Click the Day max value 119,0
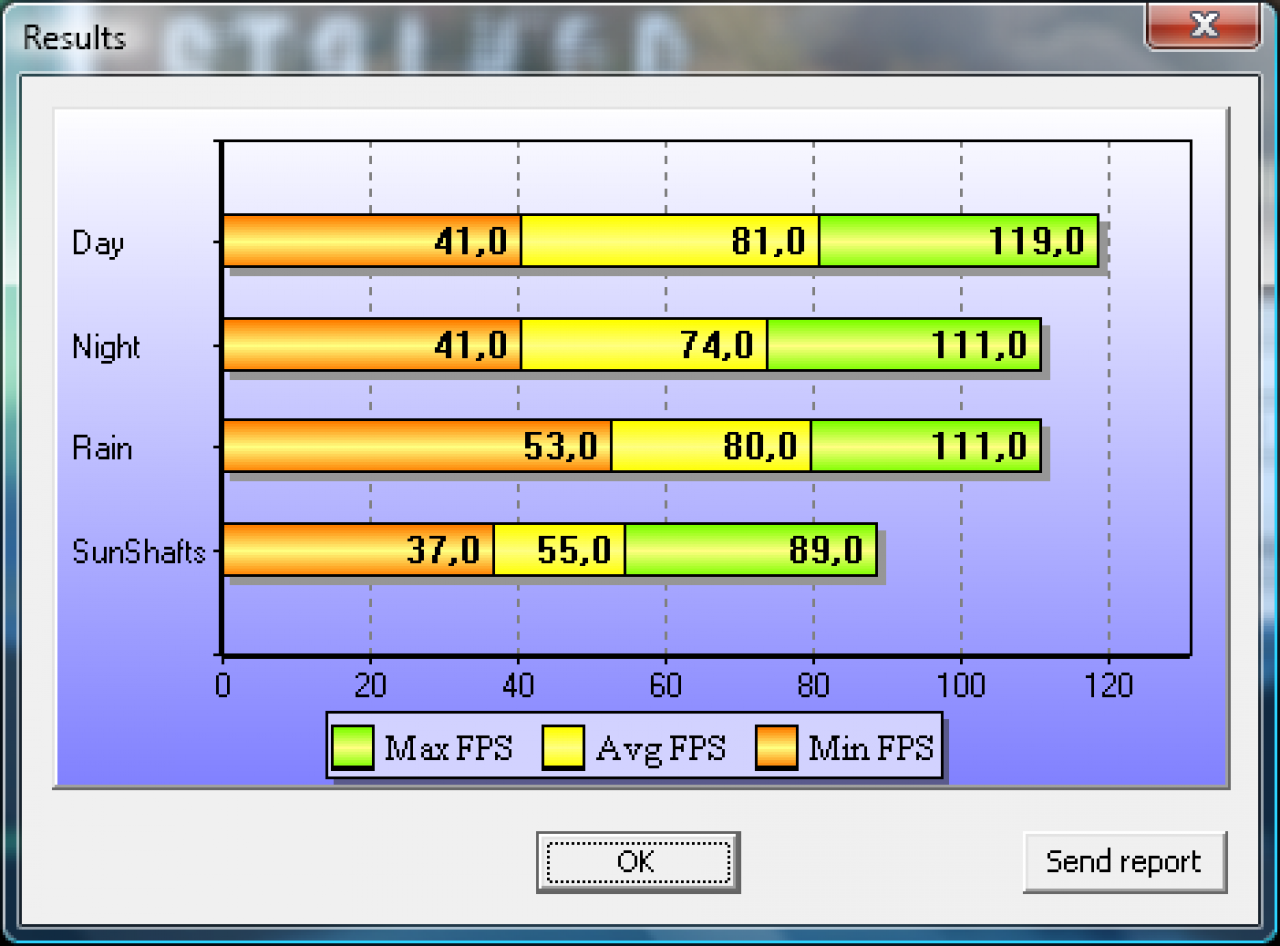This screenshot has width=1280, height=946. pos(1037,241)
